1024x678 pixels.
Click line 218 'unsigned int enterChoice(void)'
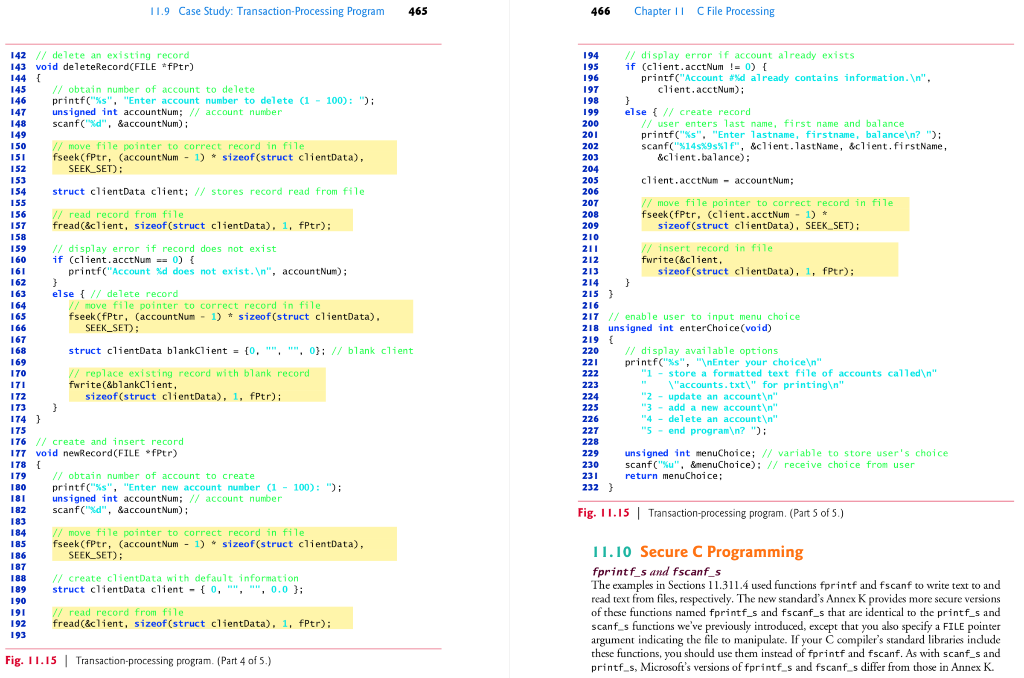tap(690, 328)
